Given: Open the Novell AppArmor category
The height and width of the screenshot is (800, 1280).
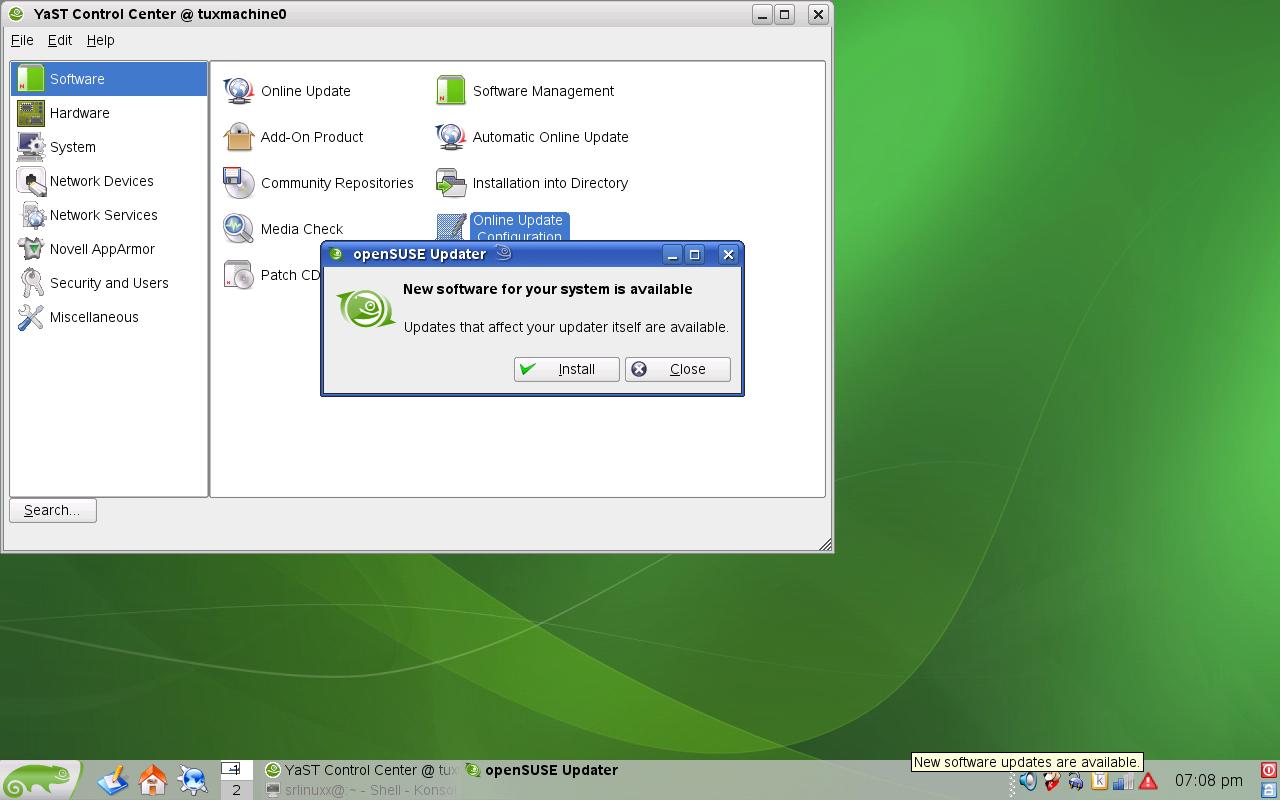Looking at the screenshot, I should [x=108, y=249].
